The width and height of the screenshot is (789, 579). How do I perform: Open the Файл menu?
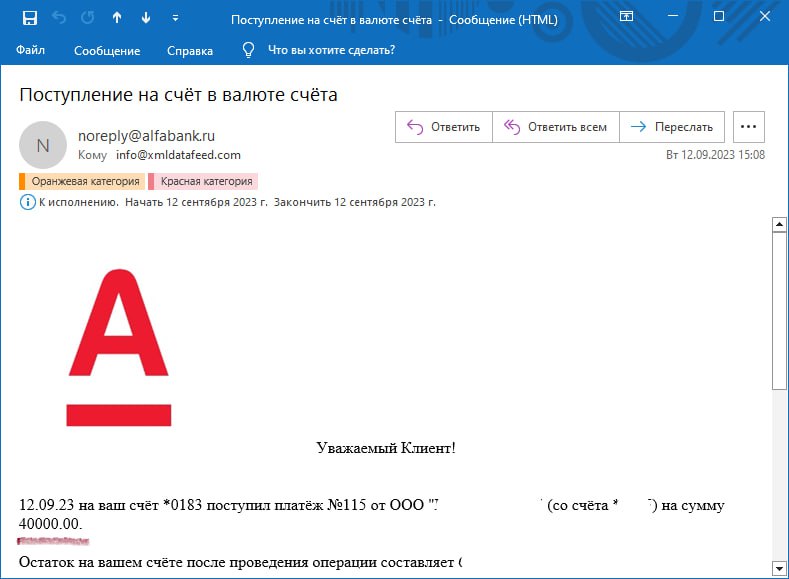coord(31,51)
